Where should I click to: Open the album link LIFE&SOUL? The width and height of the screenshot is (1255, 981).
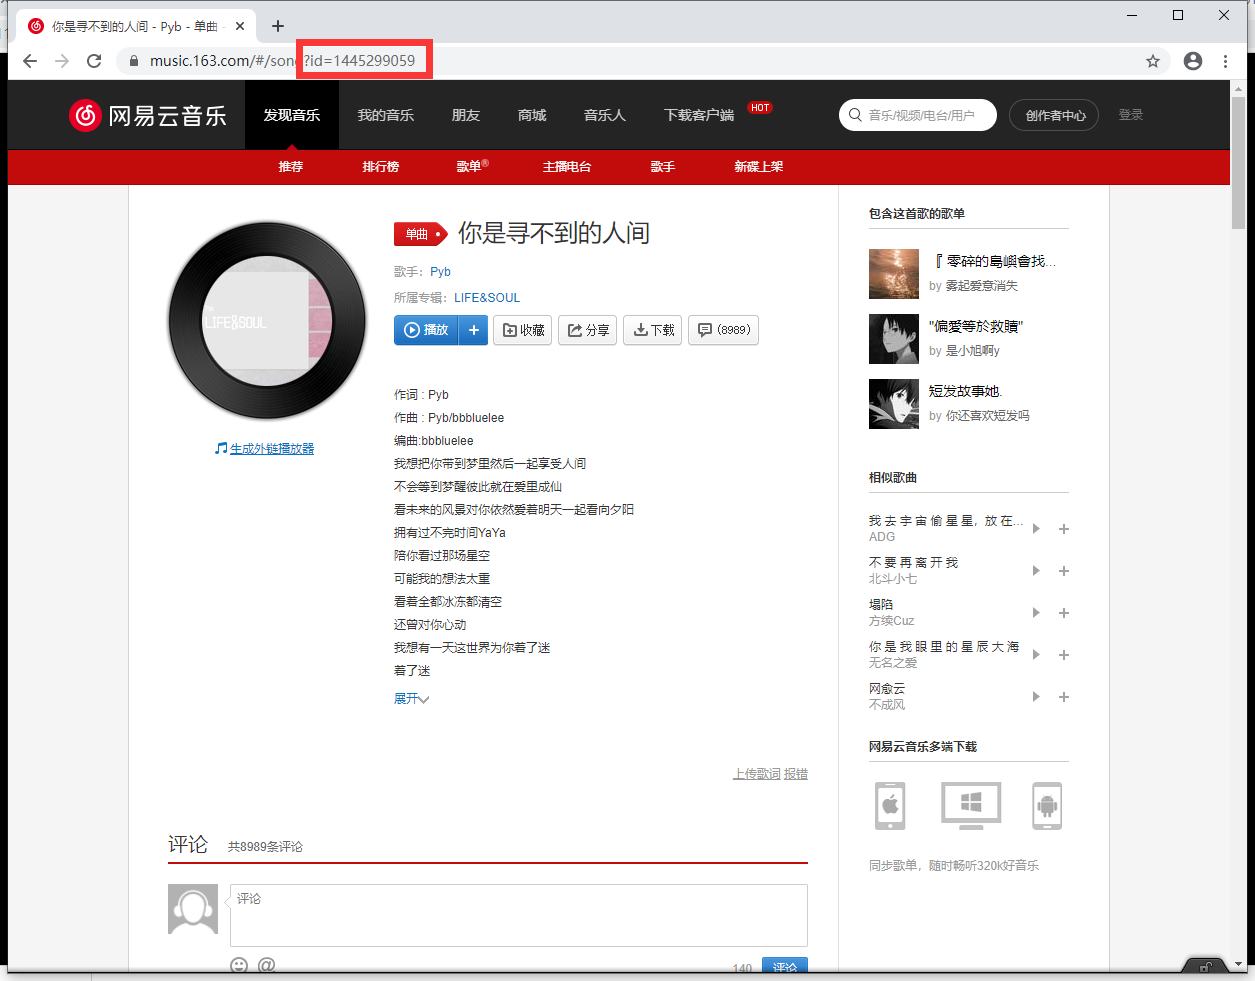(486, 298)
